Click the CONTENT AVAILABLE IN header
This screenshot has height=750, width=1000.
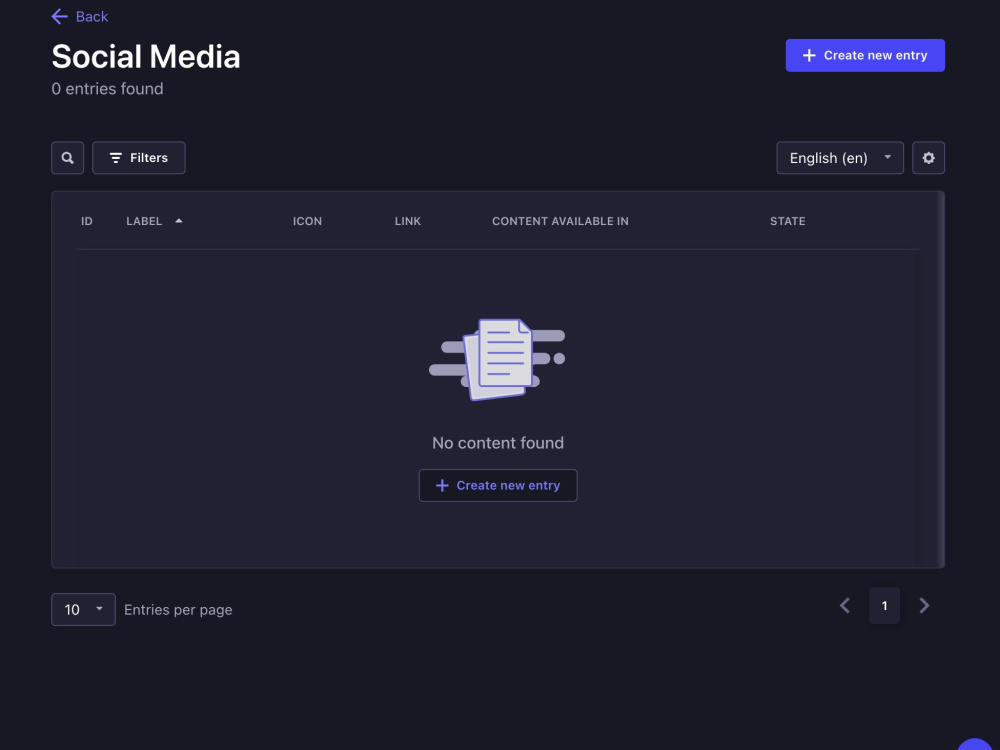coord(560,221)
